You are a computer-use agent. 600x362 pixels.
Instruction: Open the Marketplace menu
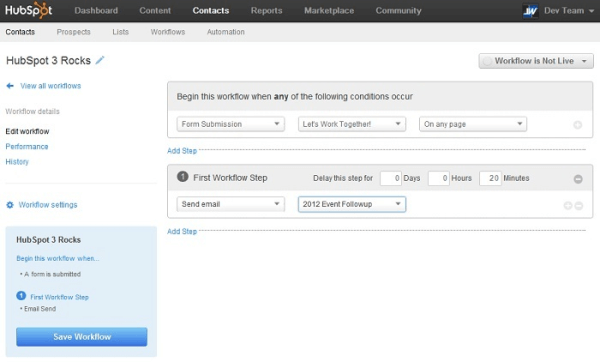[329, 11]
